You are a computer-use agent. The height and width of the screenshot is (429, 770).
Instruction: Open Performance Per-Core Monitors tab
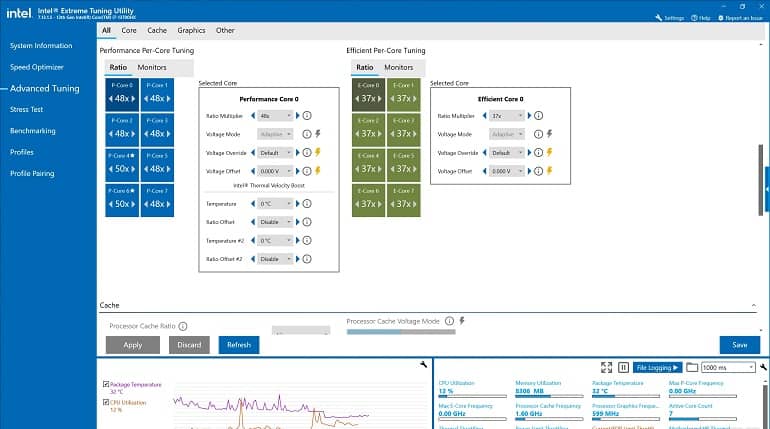152,67
